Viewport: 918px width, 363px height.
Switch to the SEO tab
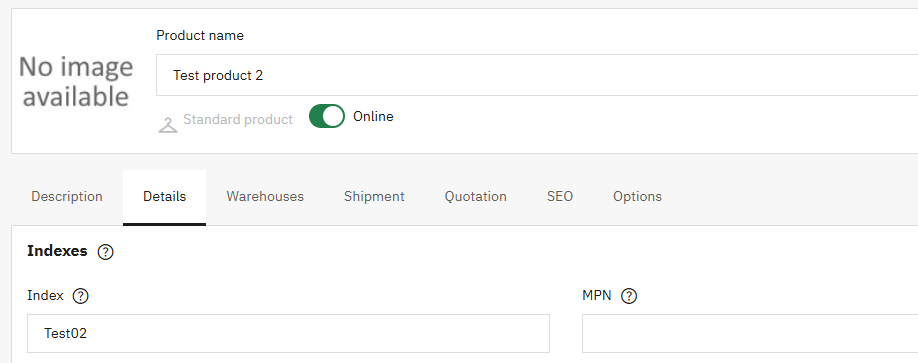(x=560, y=197)
